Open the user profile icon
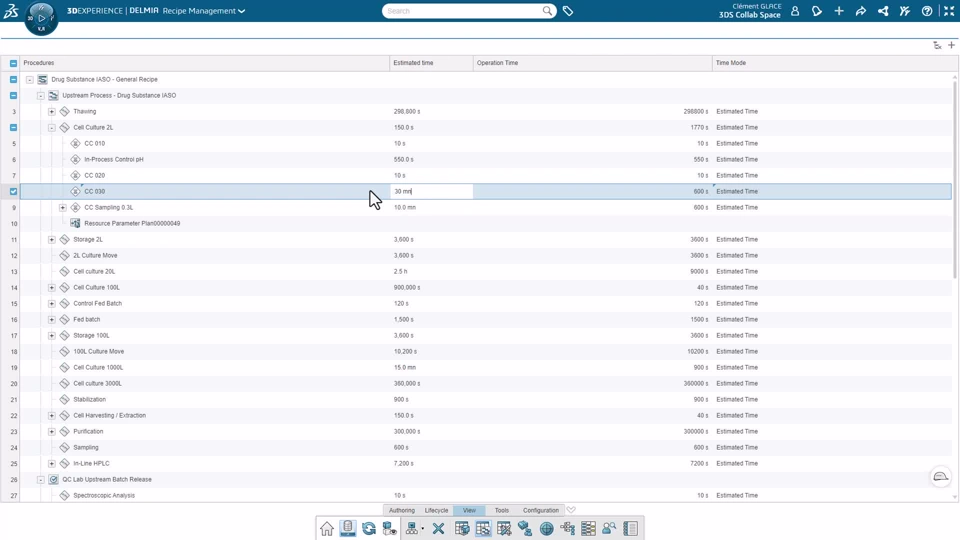Screen dimensions: 960x540 (x=795, y=11)
